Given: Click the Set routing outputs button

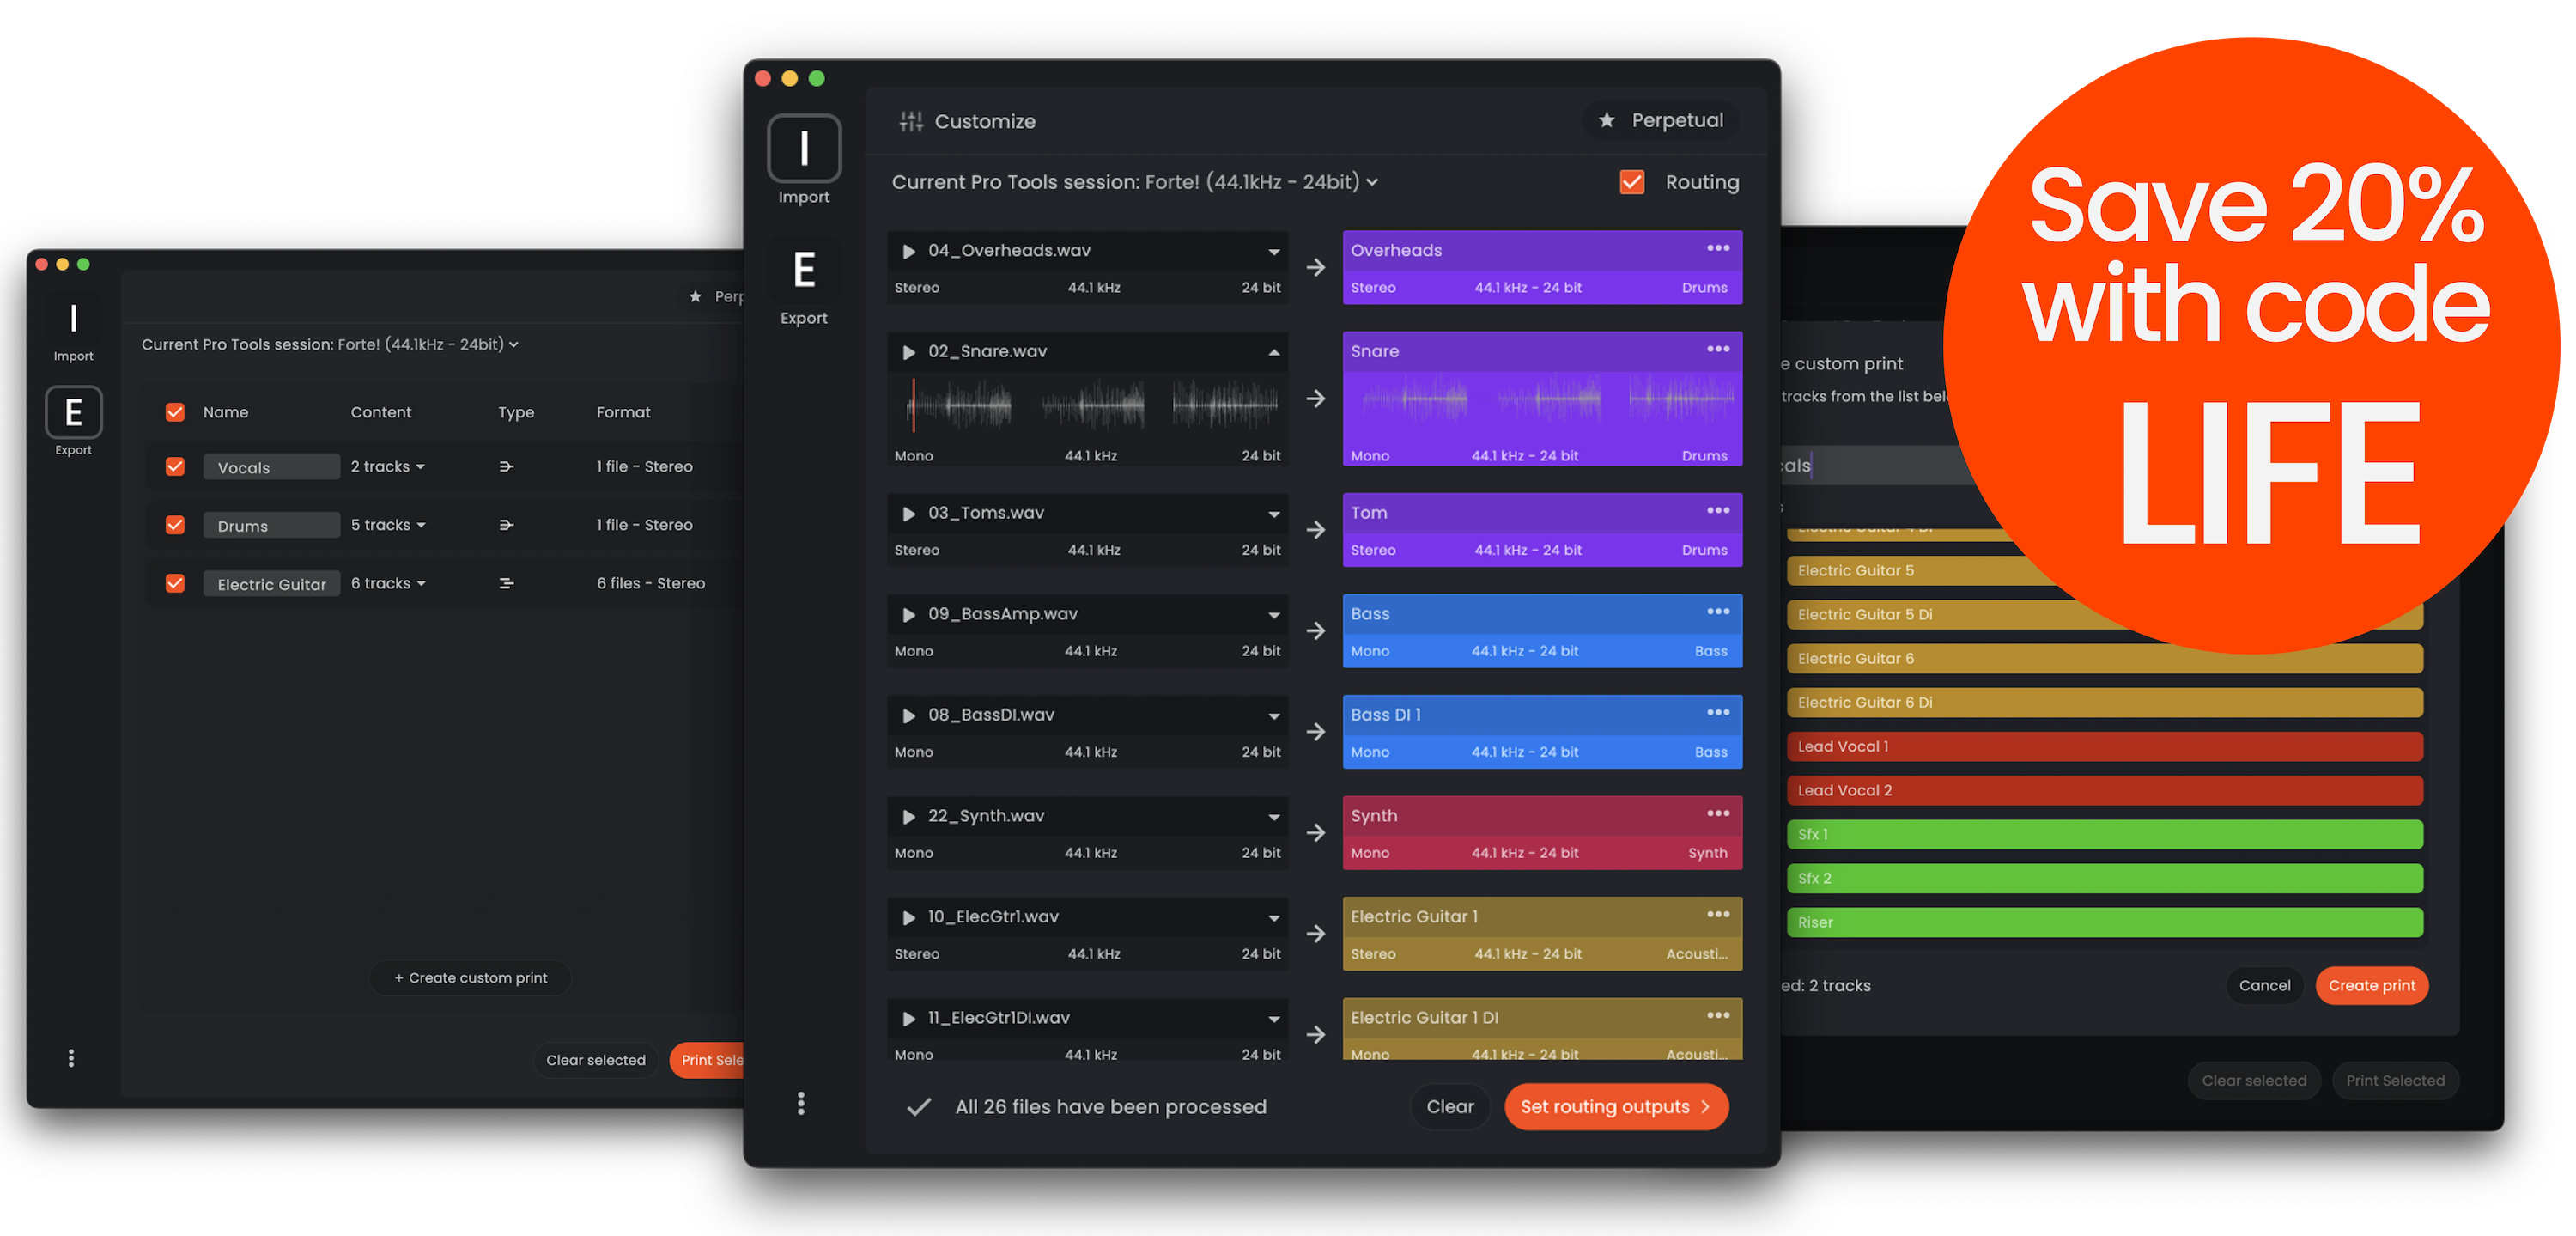Looking at the screenshot, I should coord(1615,1106).
